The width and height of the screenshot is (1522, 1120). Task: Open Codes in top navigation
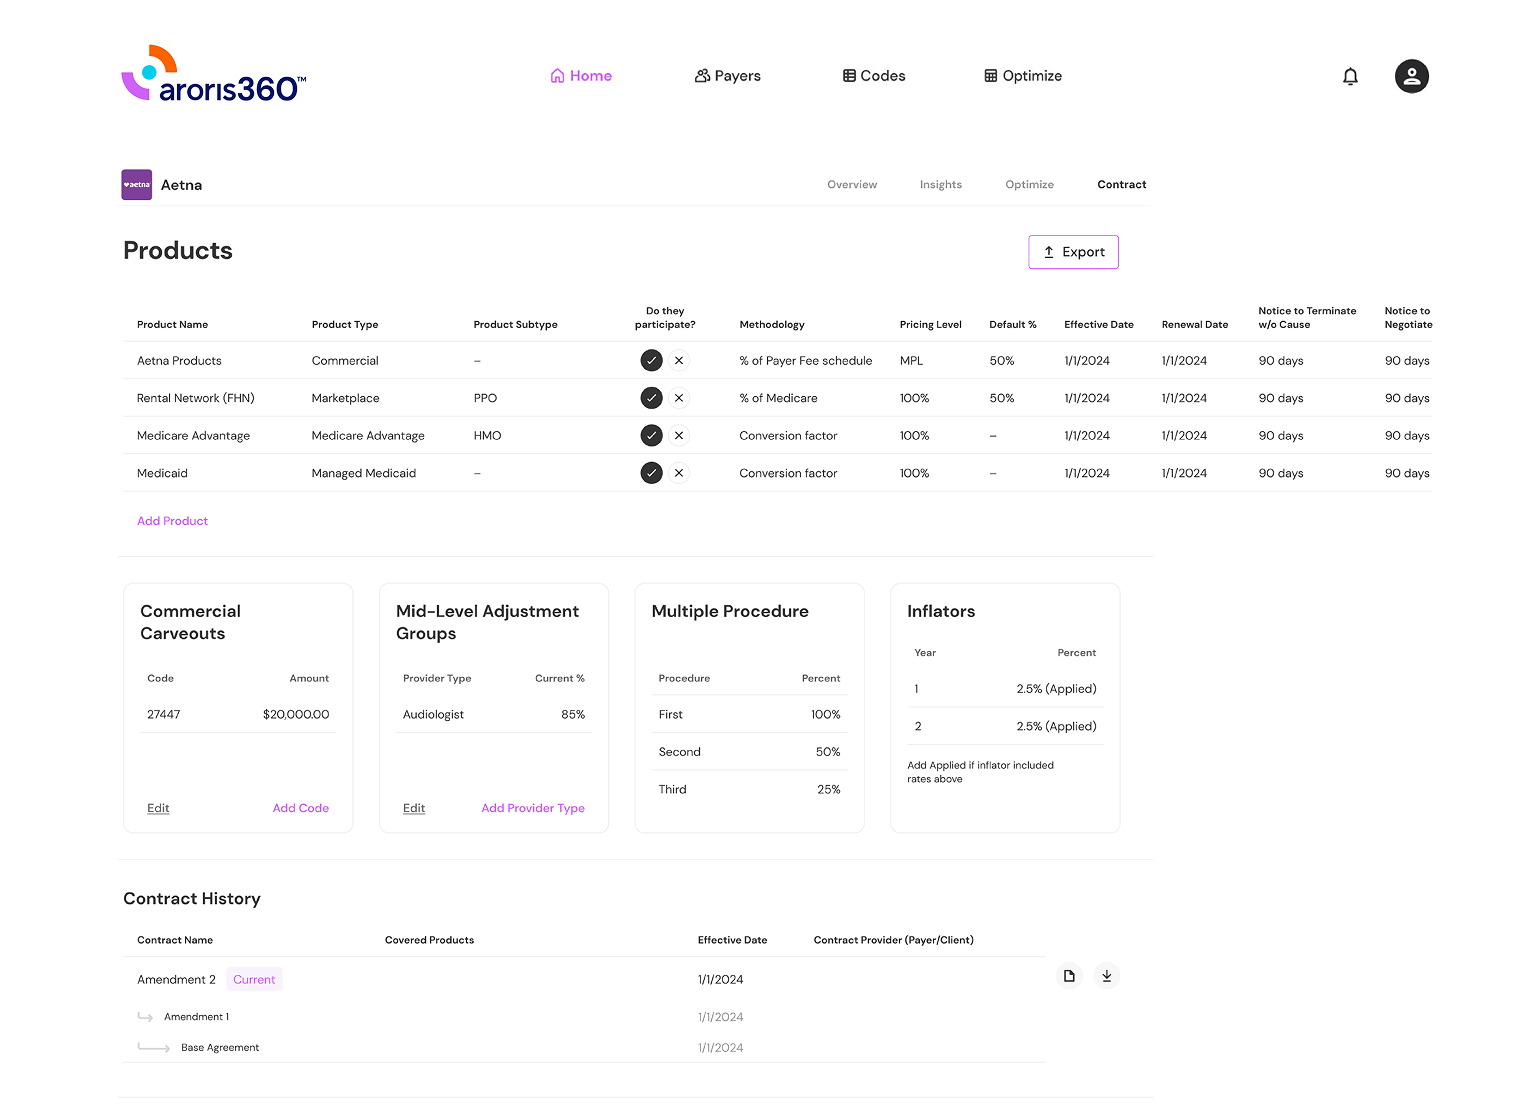click(874, 76)
